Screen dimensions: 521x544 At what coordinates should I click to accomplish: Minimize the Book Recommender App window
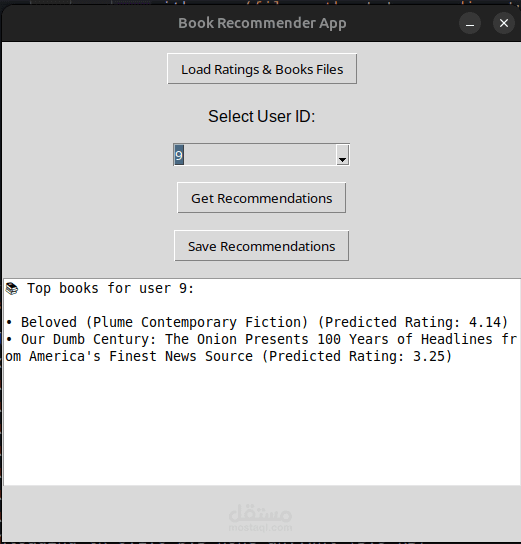pyautogui.click(x=470, y=23)
